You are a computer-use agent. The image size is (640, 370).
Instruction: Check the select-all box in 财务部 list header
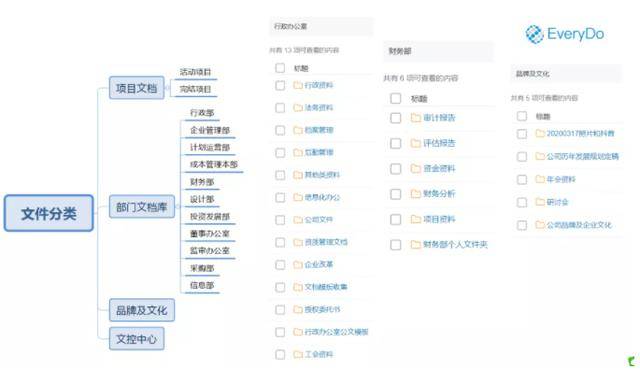tap(396, 98)
